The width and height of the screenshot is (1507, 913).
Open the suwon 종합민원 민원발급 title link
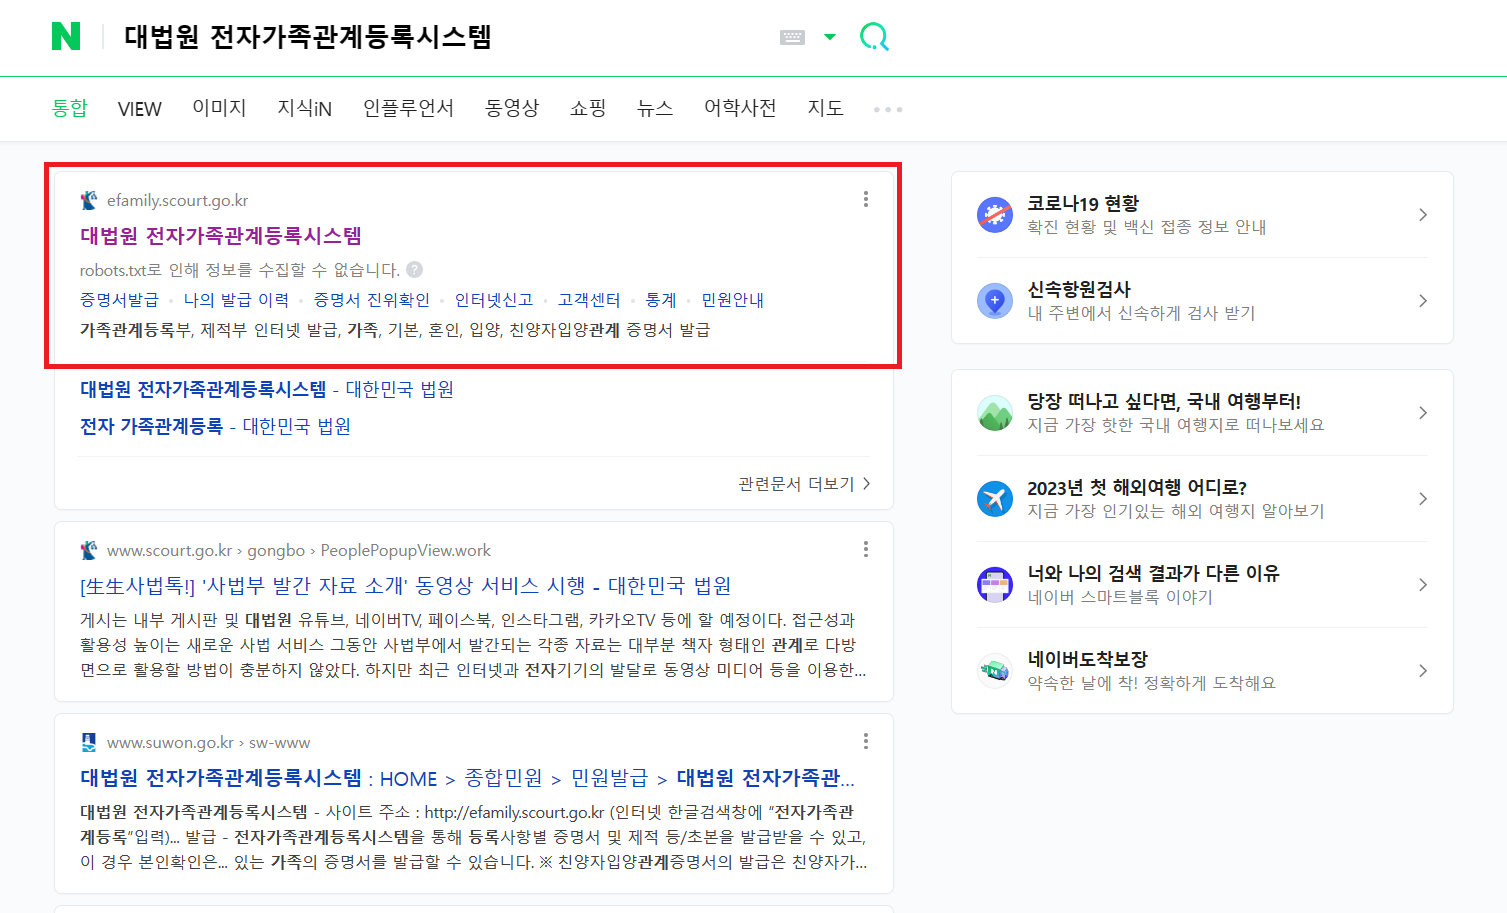(467, 778)
